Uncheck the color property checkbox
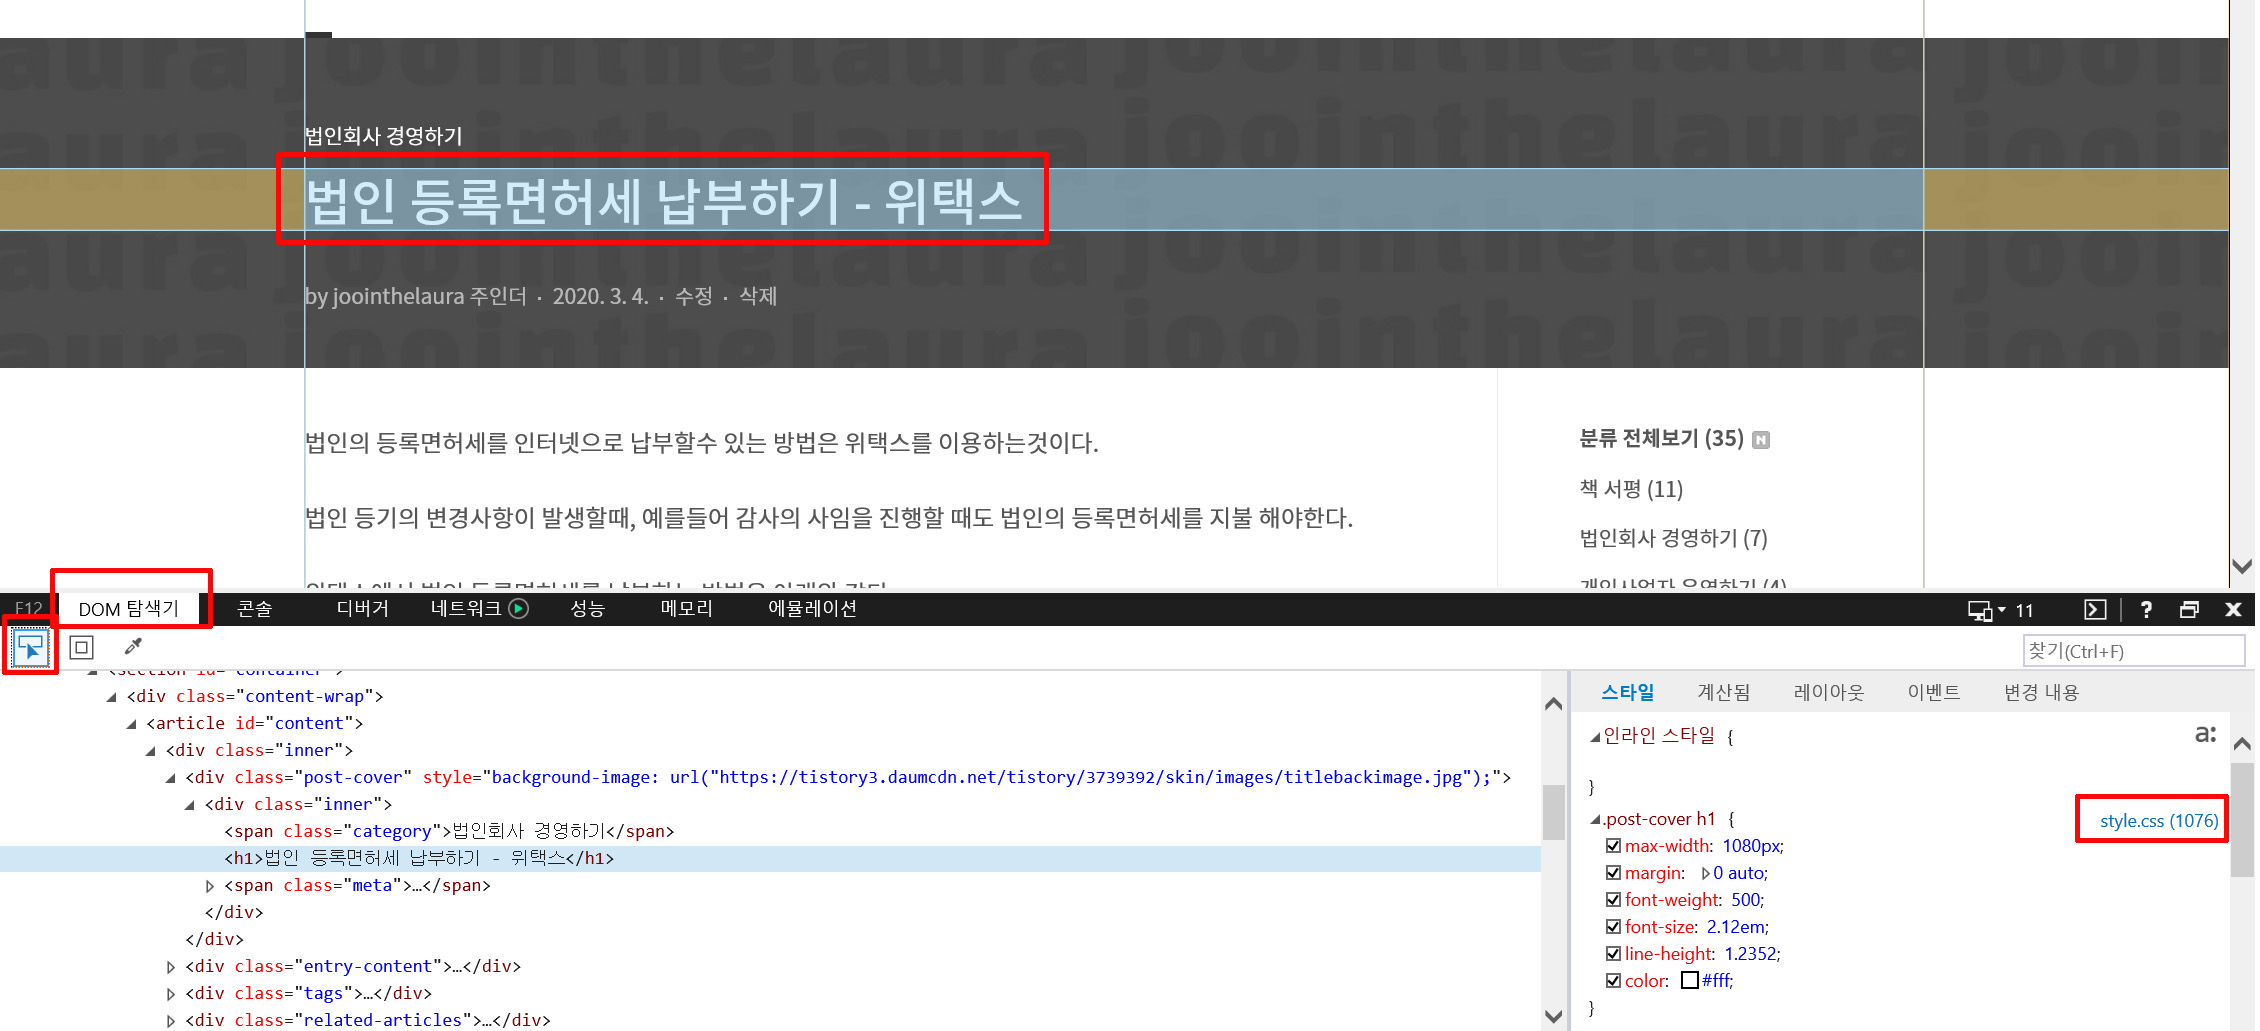Screen dimensions: 2260x1031 click(1613, 981)
